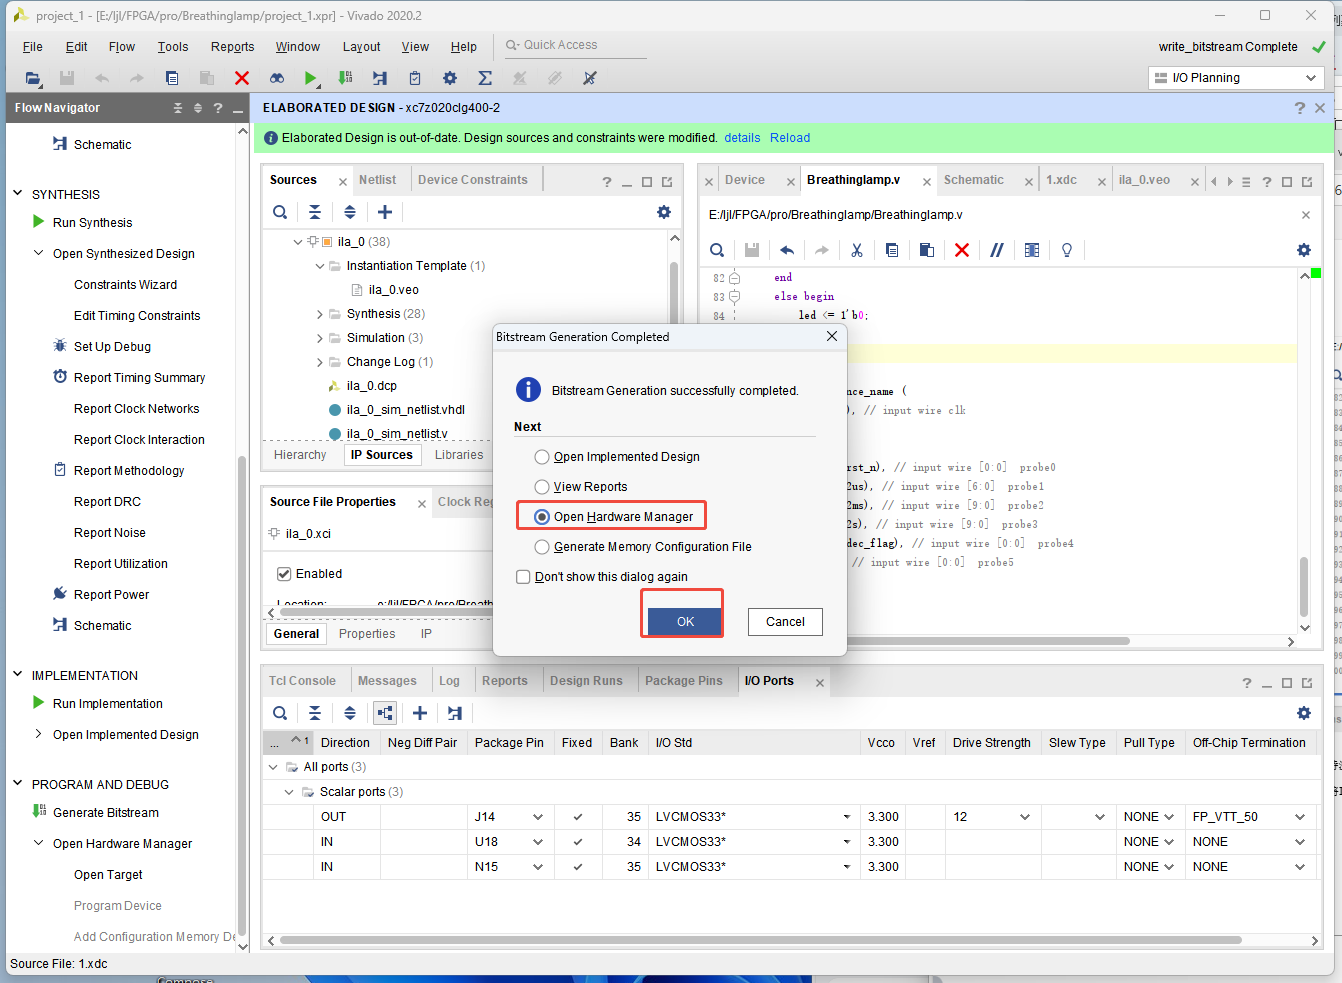
Task: Click the details link in banner
Action: point(742,138)
